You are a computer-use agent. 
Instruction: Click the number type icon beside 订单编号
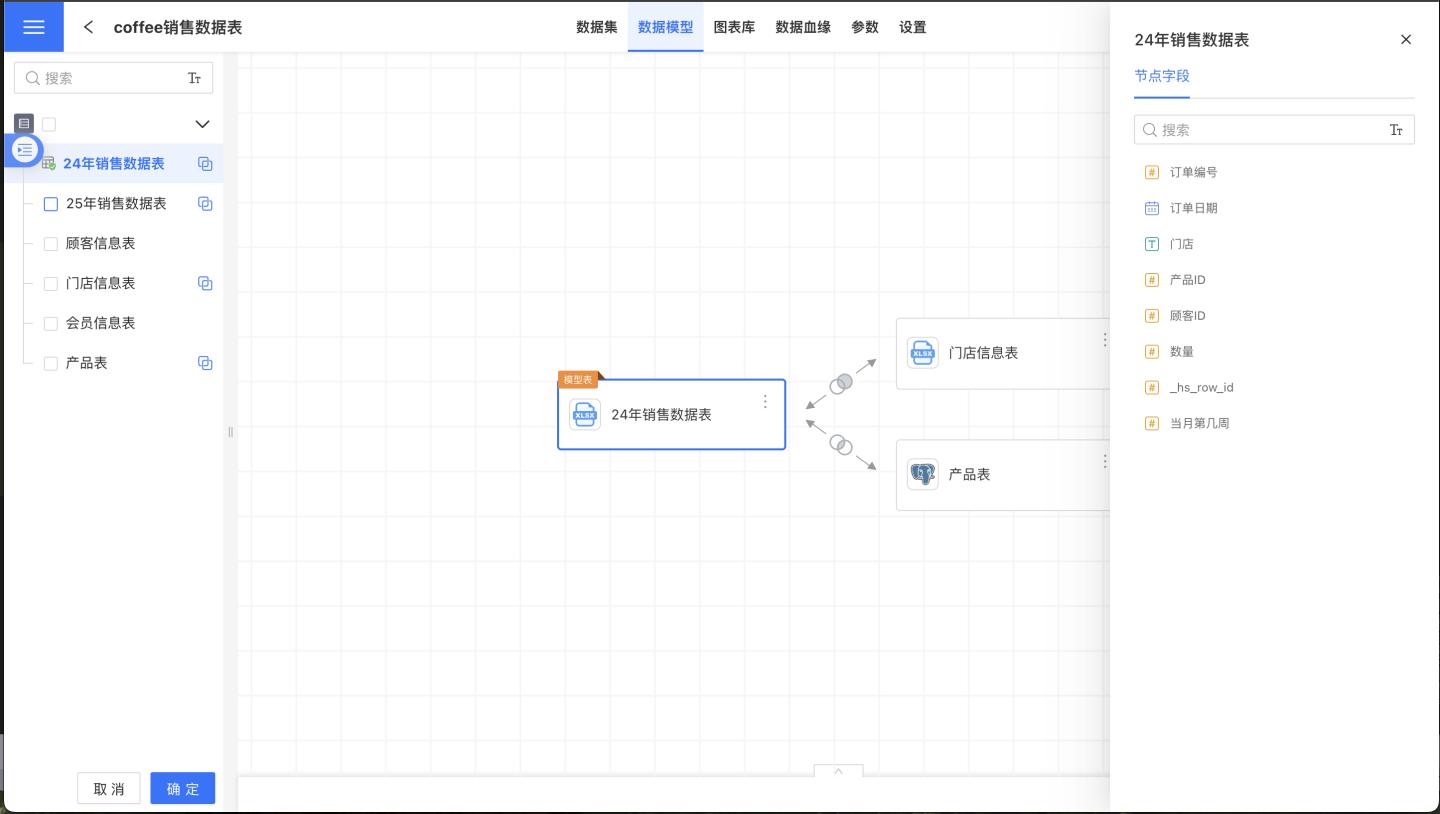coord(1151,172)
